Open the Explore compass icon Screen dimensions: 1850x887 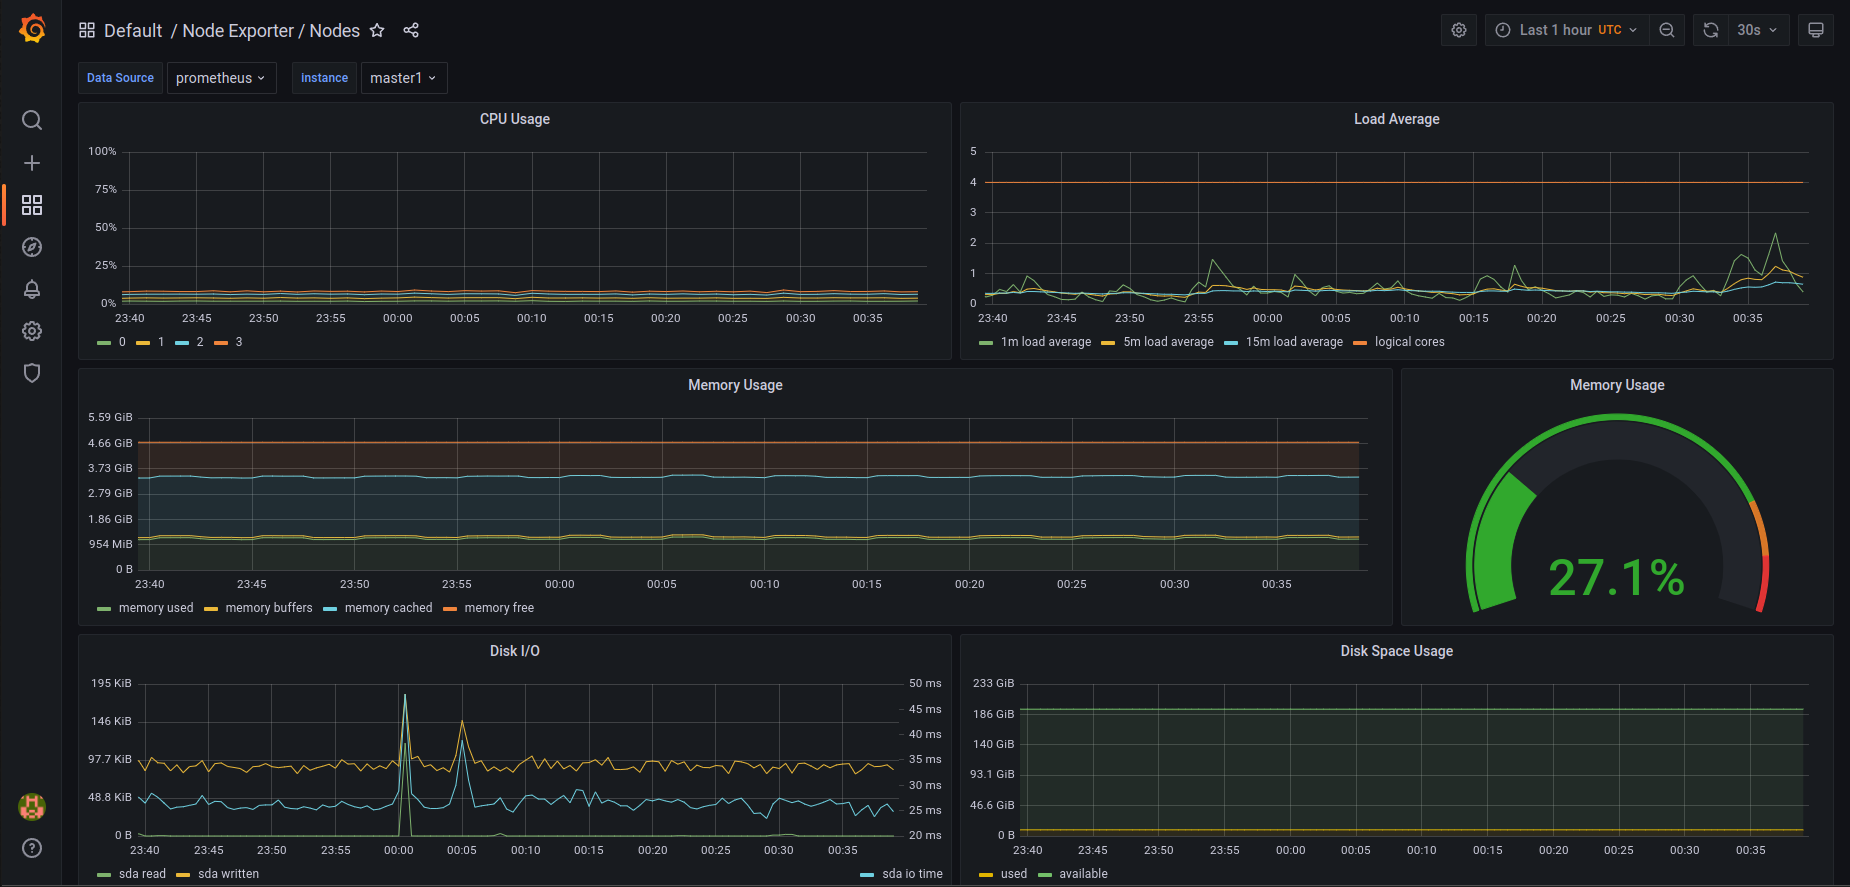click(x=32, y=247)
